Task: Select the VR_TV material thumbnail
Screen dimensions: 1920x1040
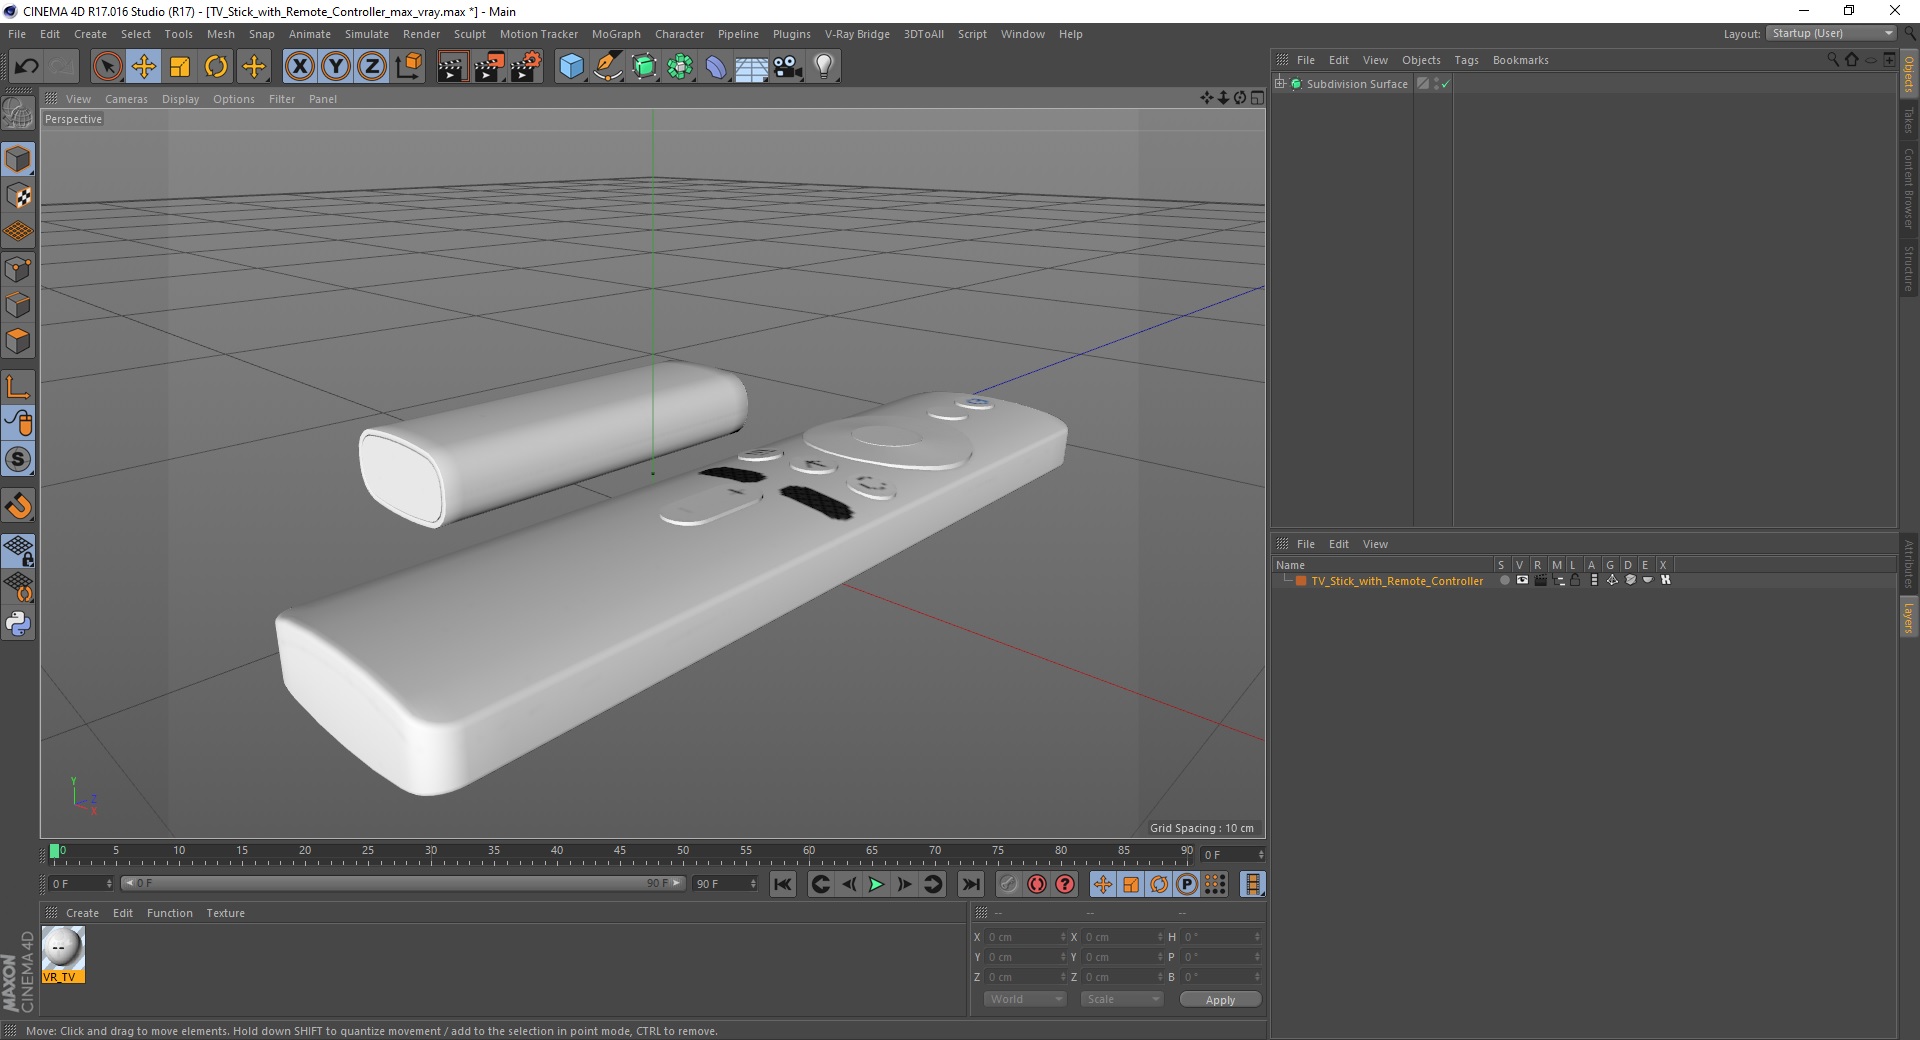Action: (63, 954)
